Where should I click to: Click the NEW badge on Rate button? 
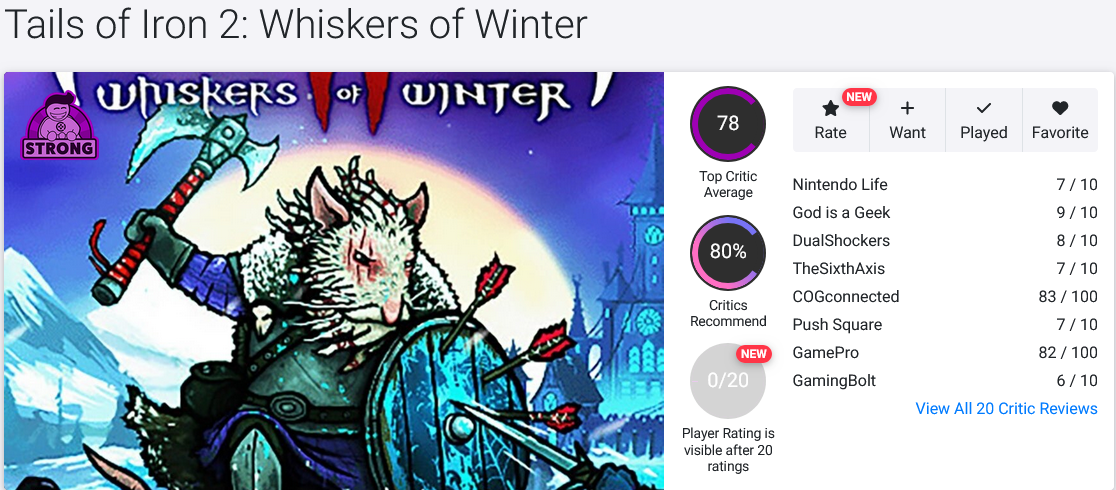tap(859, 97)
